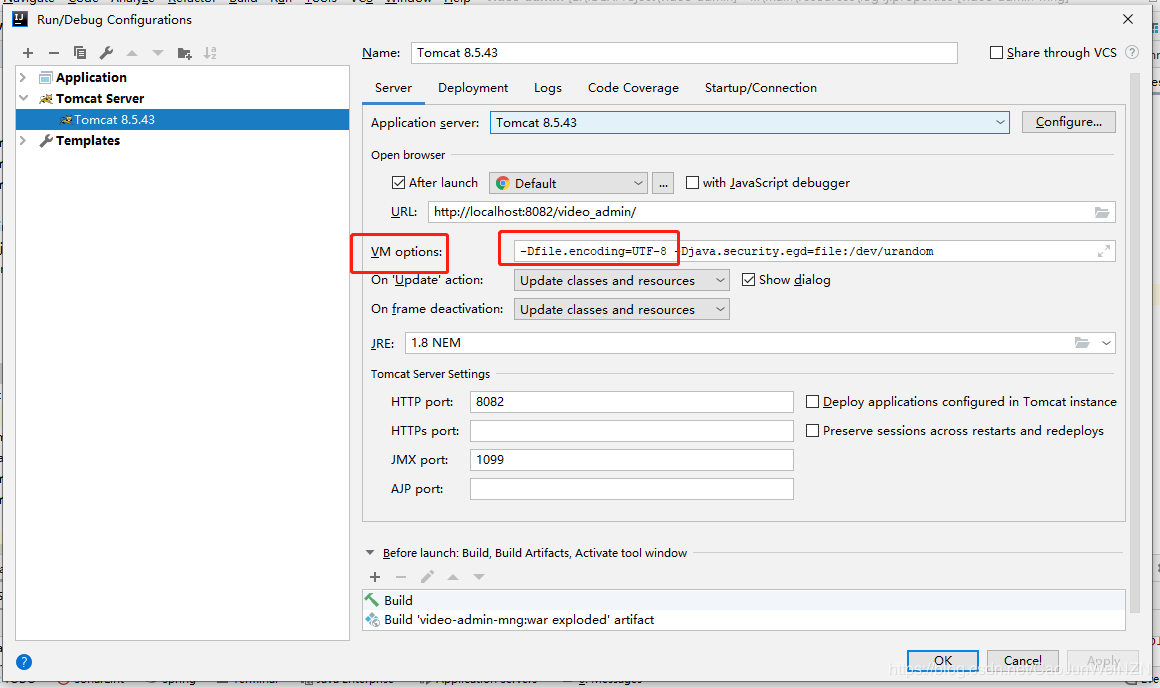Add new configuration with plus icon
This screenshot has height=688, width=1160.
coord(28,53)
